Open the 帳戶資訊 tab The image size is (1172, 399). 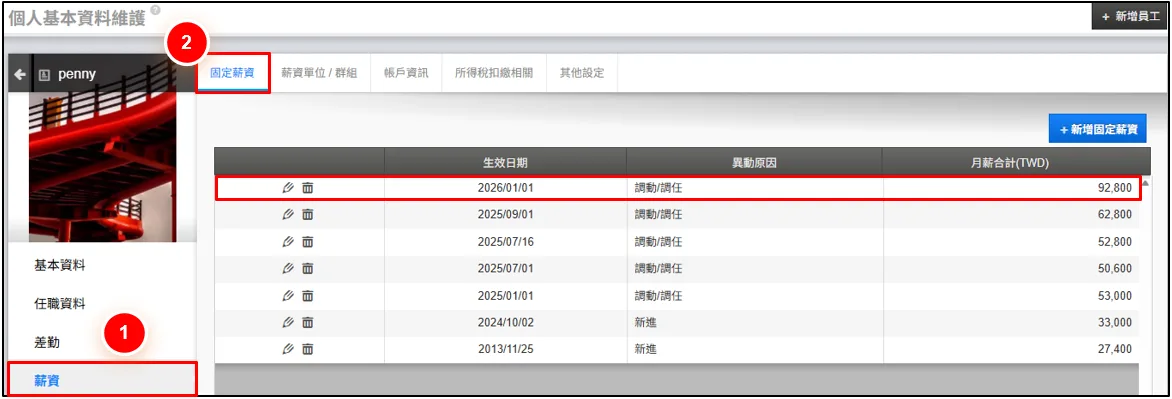[x=406, y=73]
